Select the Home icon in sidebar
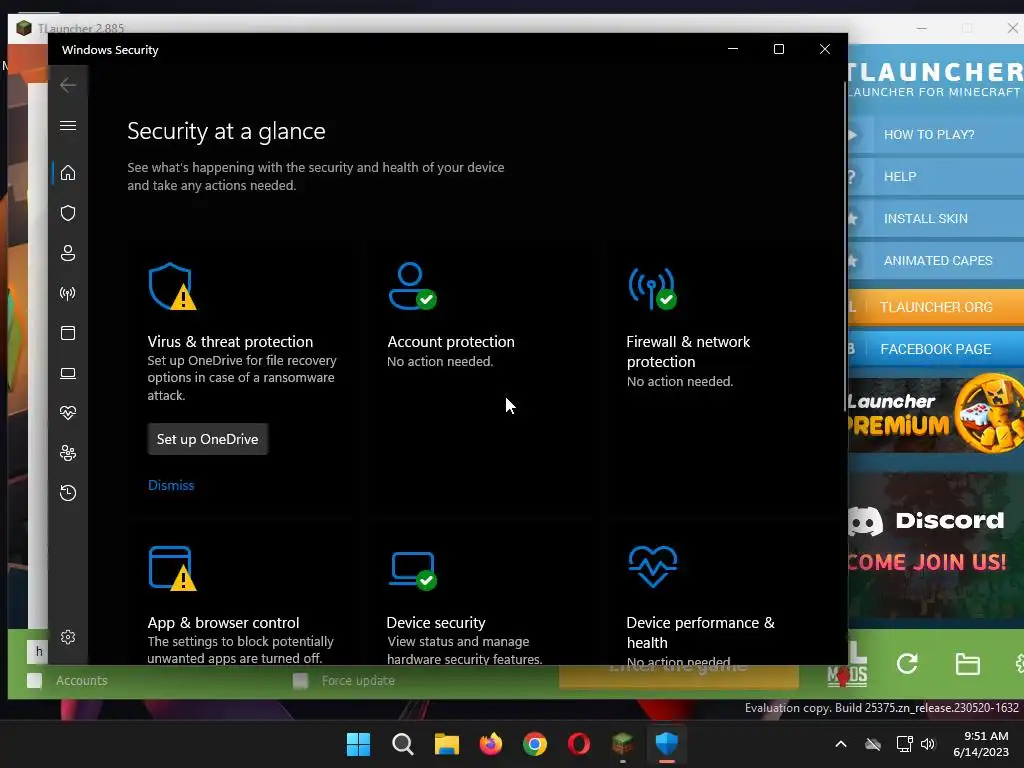 pyautogui.click(x=68, y=173)
